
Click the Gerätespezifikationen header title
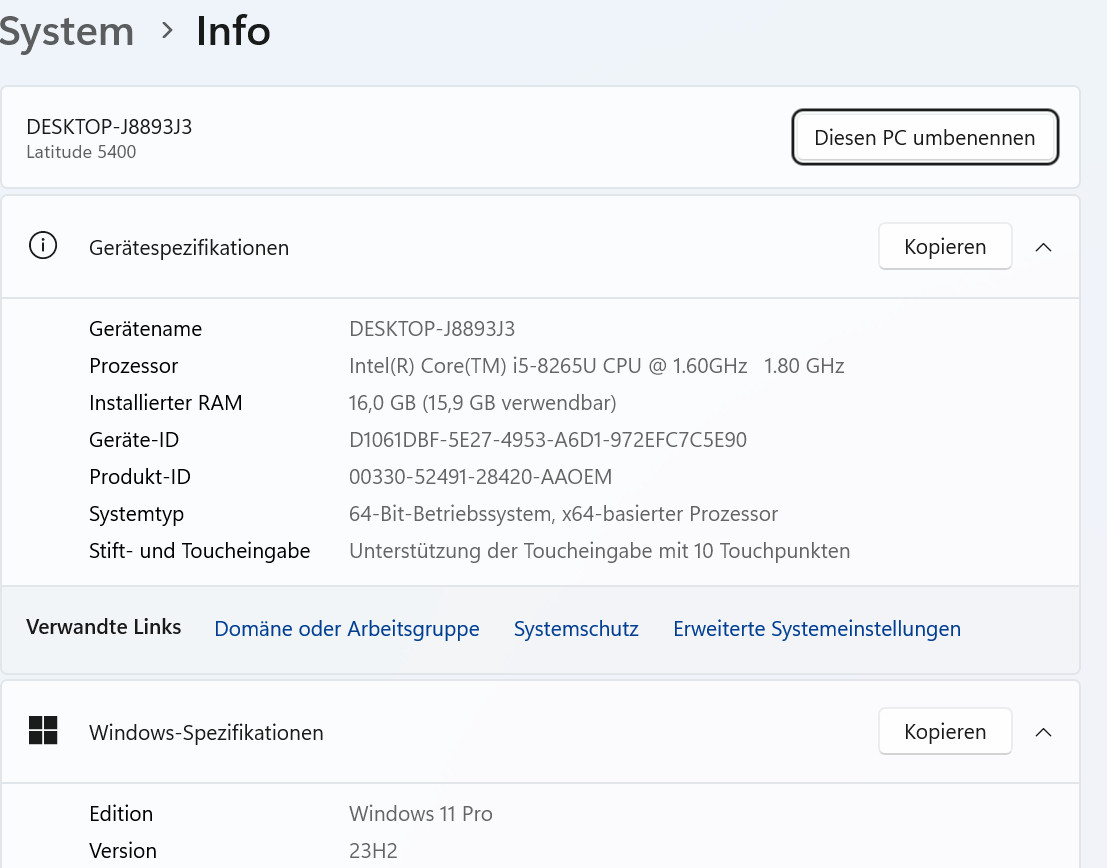point(189,248)
